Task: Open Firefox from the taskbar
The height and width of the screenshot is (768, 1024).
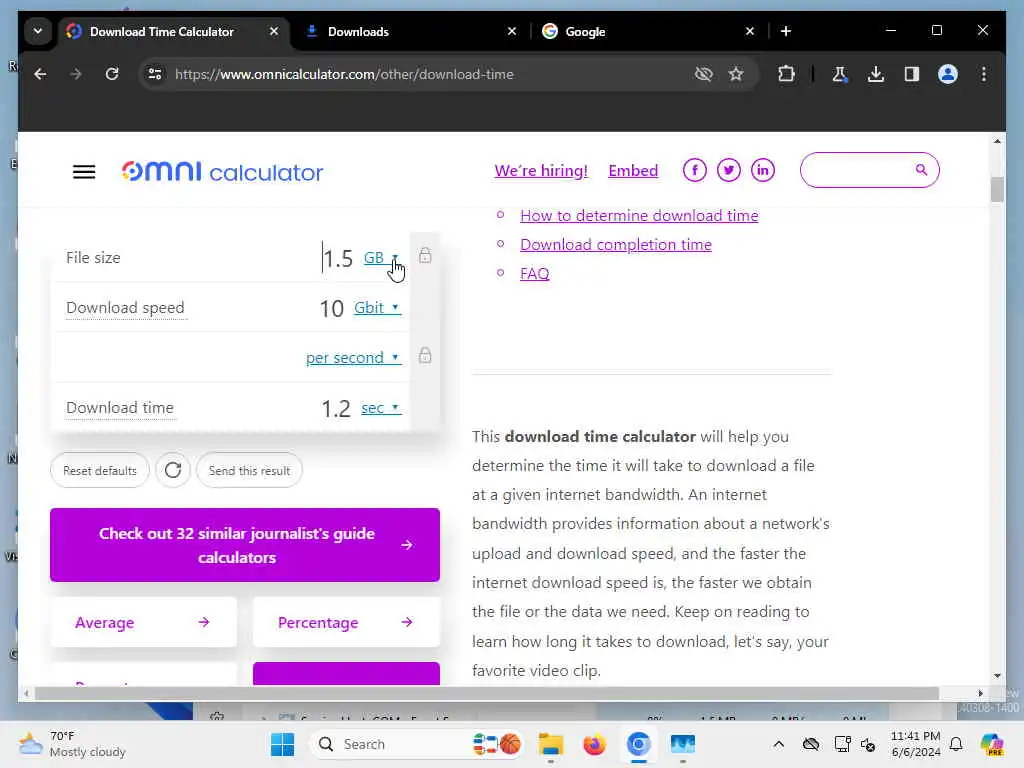Action: point(594,744)
